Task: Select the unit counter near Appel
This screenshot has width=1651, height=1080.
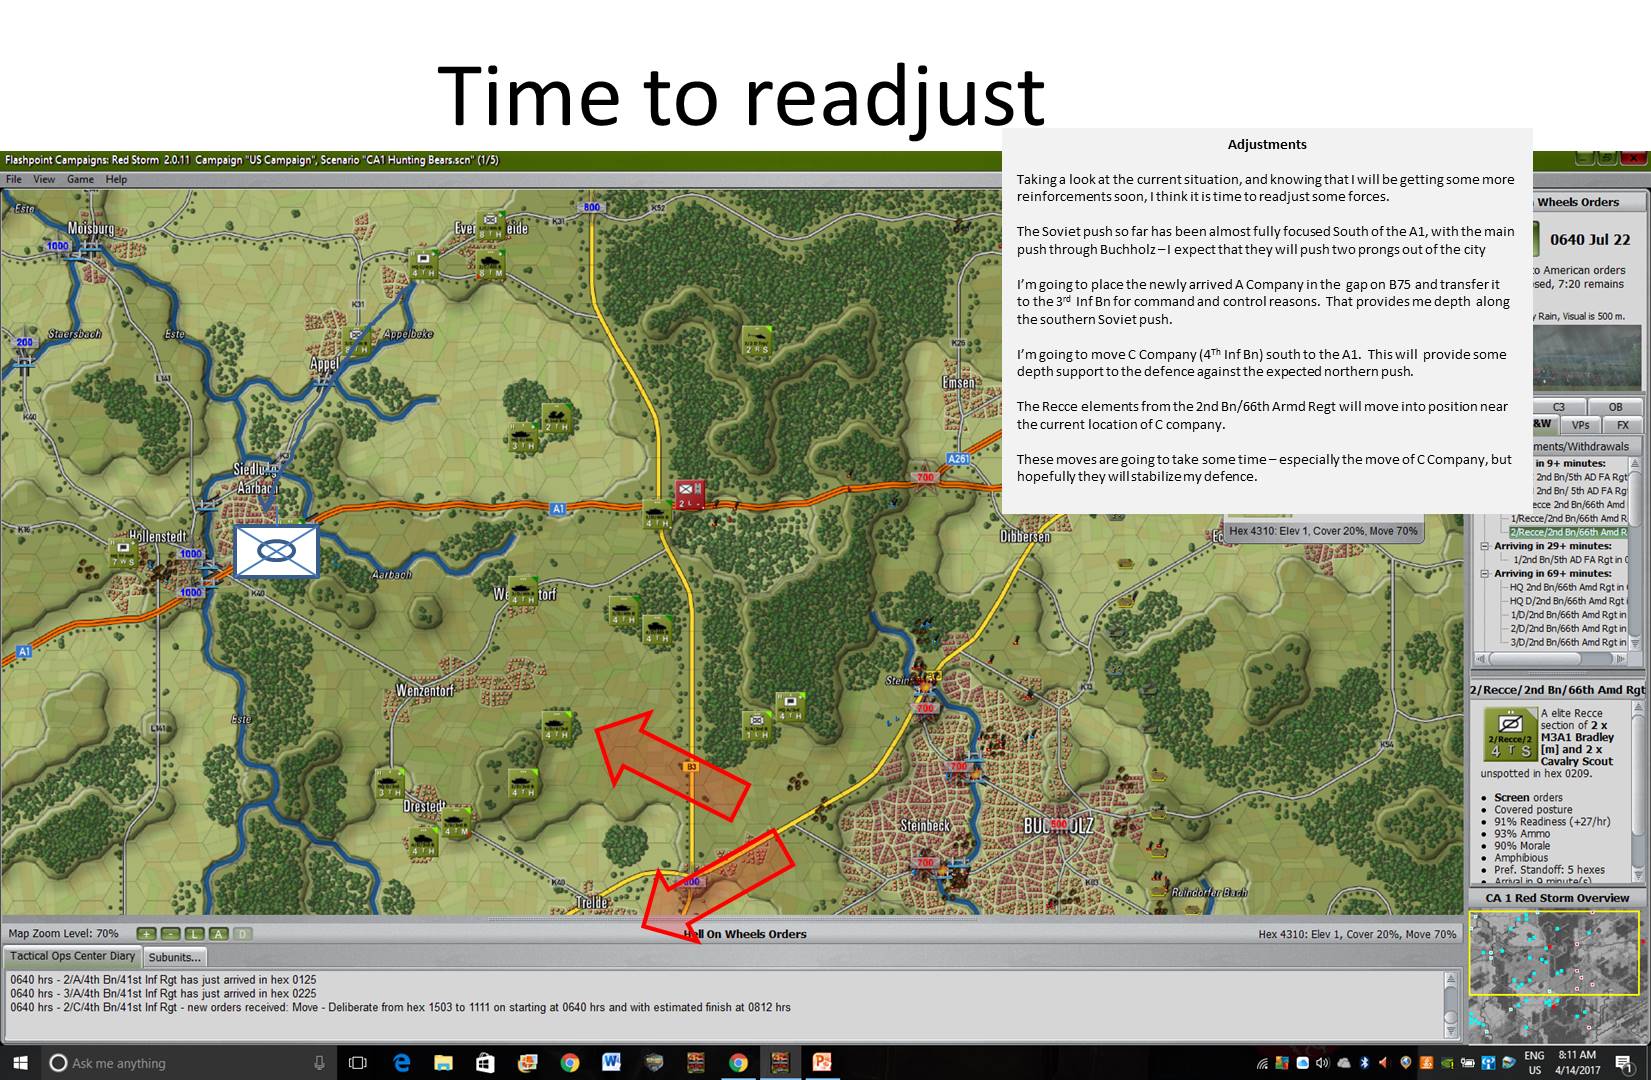Action: (x=357, y=341)
